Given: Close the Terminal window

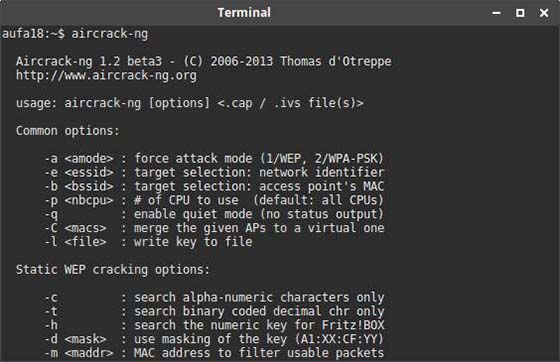Looking at the screenshot, I should pyautogui.click(x=544, y=13).
